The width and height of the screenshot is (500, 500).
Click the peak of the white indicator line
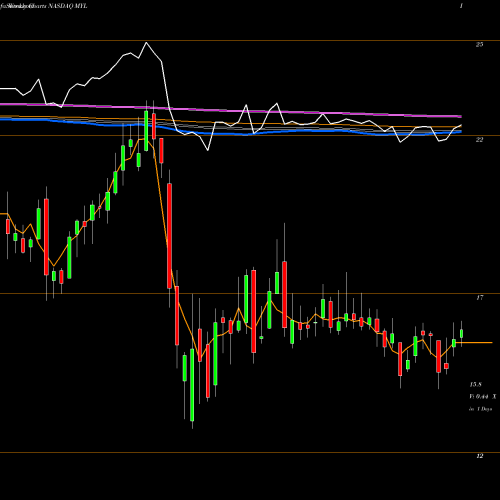(x=146, y=42)
